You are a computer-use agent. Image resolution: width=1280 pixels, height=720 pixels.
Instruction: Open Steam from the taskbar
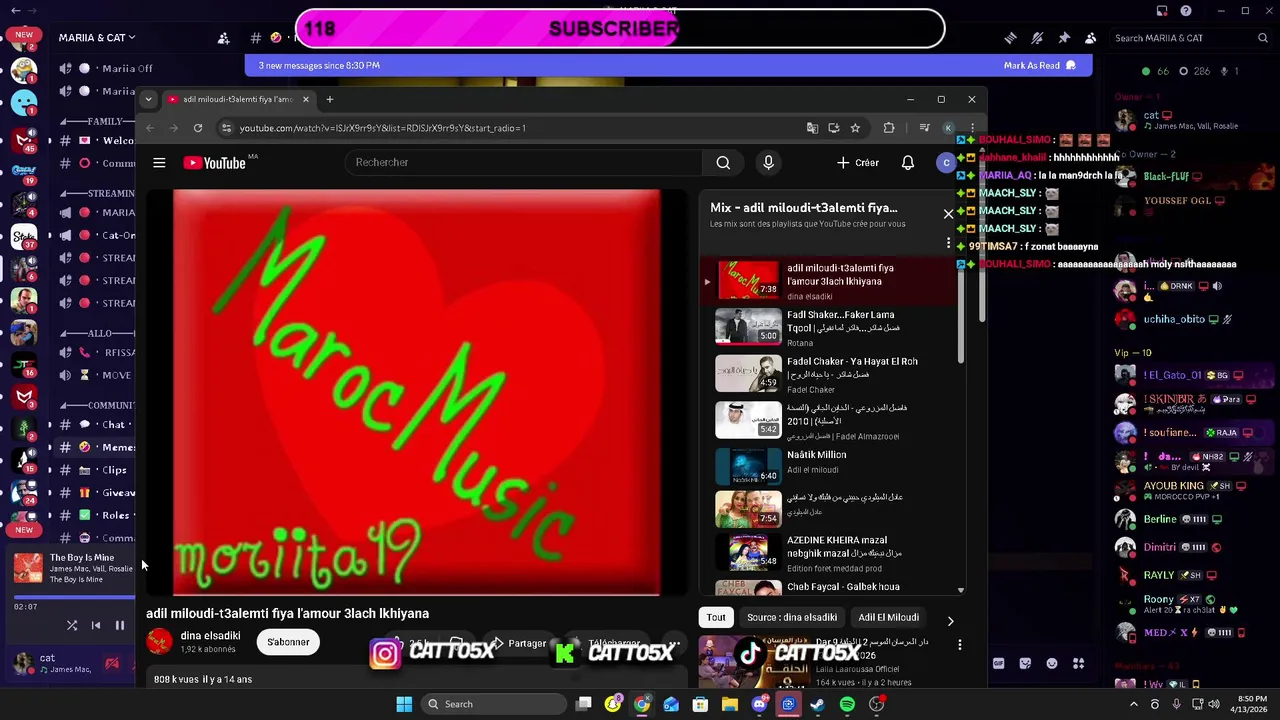(x=817, y=704)
